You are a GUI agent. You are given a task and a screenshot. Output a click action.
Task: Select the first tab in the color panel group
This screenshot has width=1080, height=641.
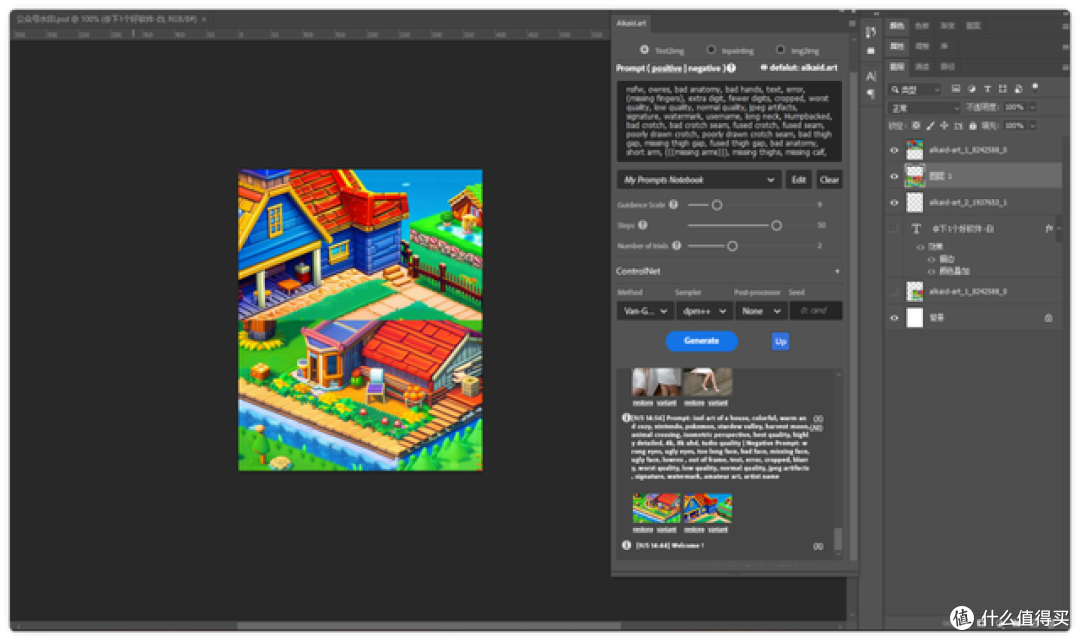coord(897,26)
